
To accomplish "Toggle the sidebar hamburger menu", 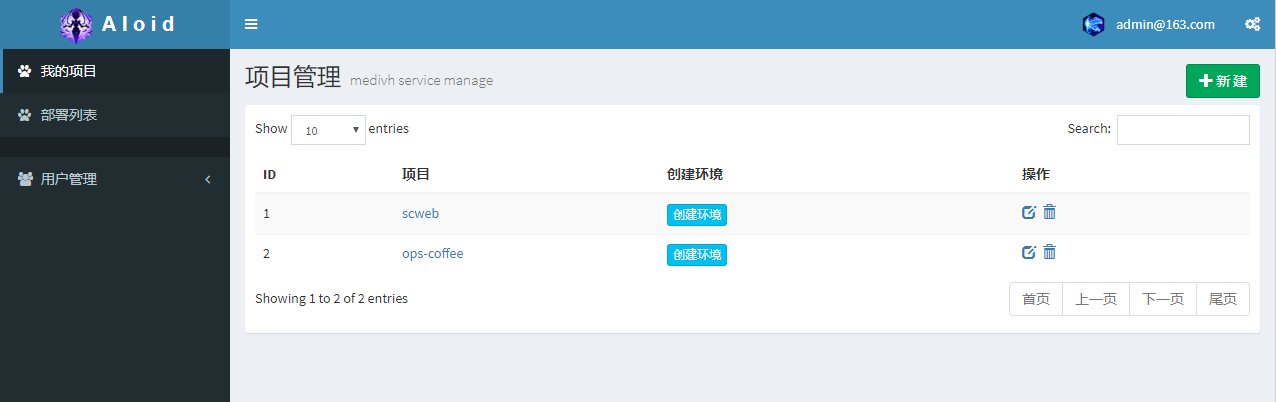I will (x=251, y=25).
